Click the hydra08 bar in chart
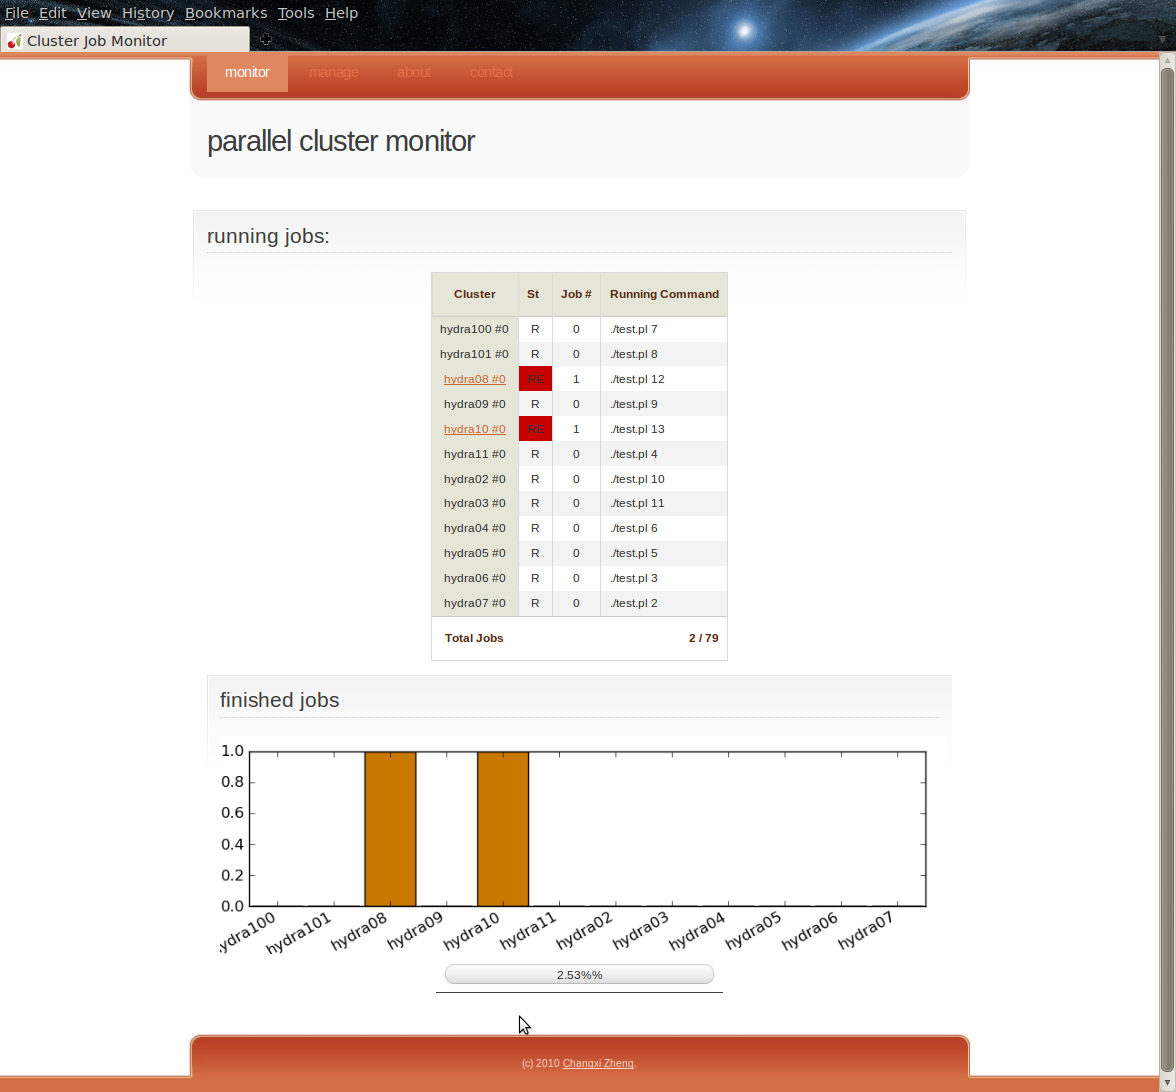This screenshot has height=1092, width=1176. (390, 829)
